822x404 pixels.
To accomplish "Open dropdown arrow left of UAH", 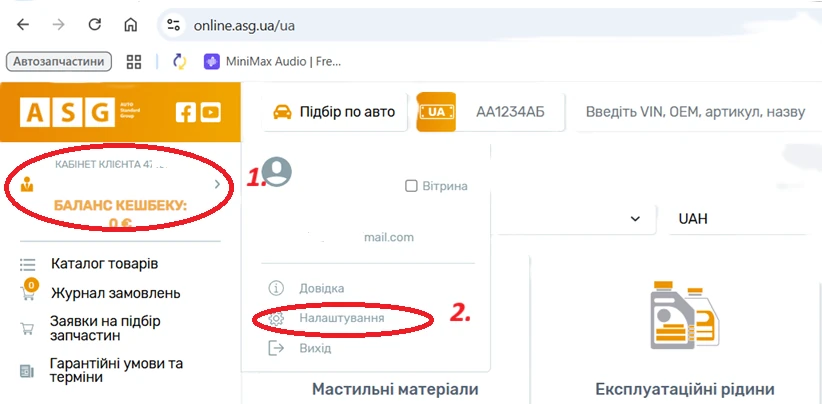I will coord(635,219).
